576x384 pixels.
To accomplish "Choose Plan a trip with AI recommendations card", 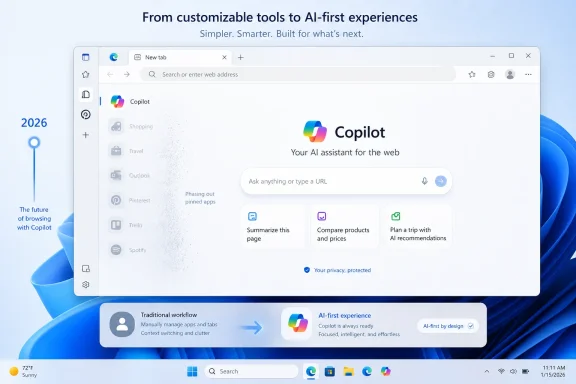I will coord(418,227).
